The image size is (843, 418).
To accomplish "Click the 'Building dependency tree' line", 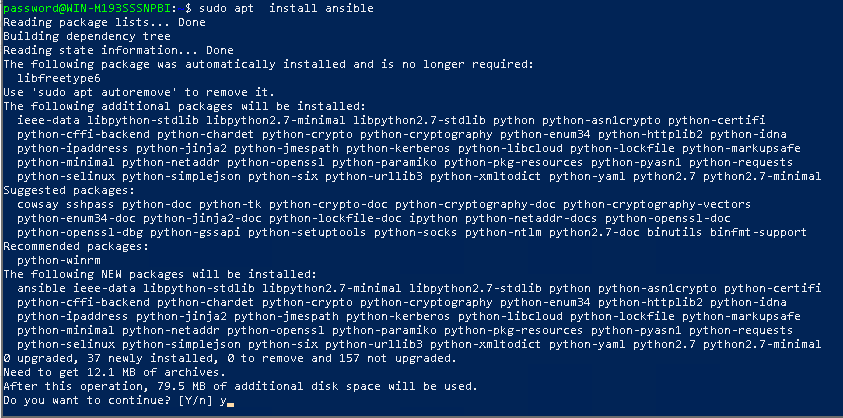I will [x=87, y=36].
